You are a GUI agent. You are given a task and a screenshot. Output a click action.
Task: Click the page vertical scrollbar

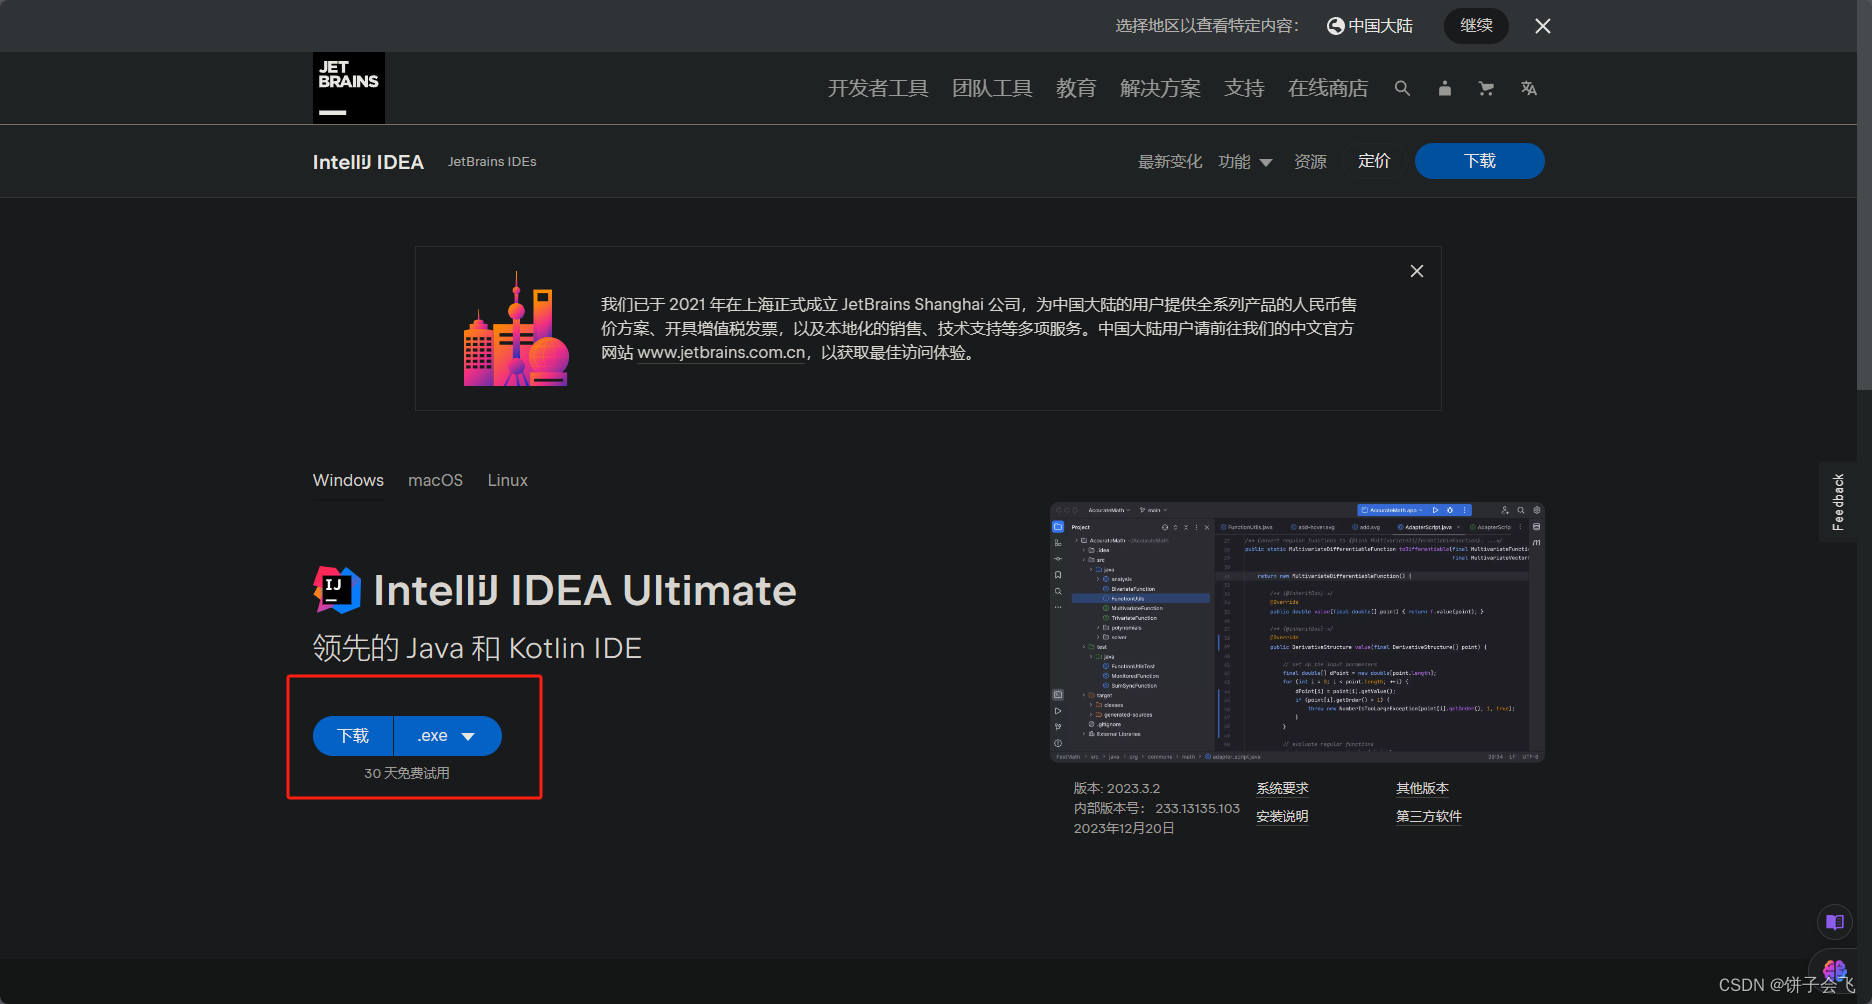1864,195
